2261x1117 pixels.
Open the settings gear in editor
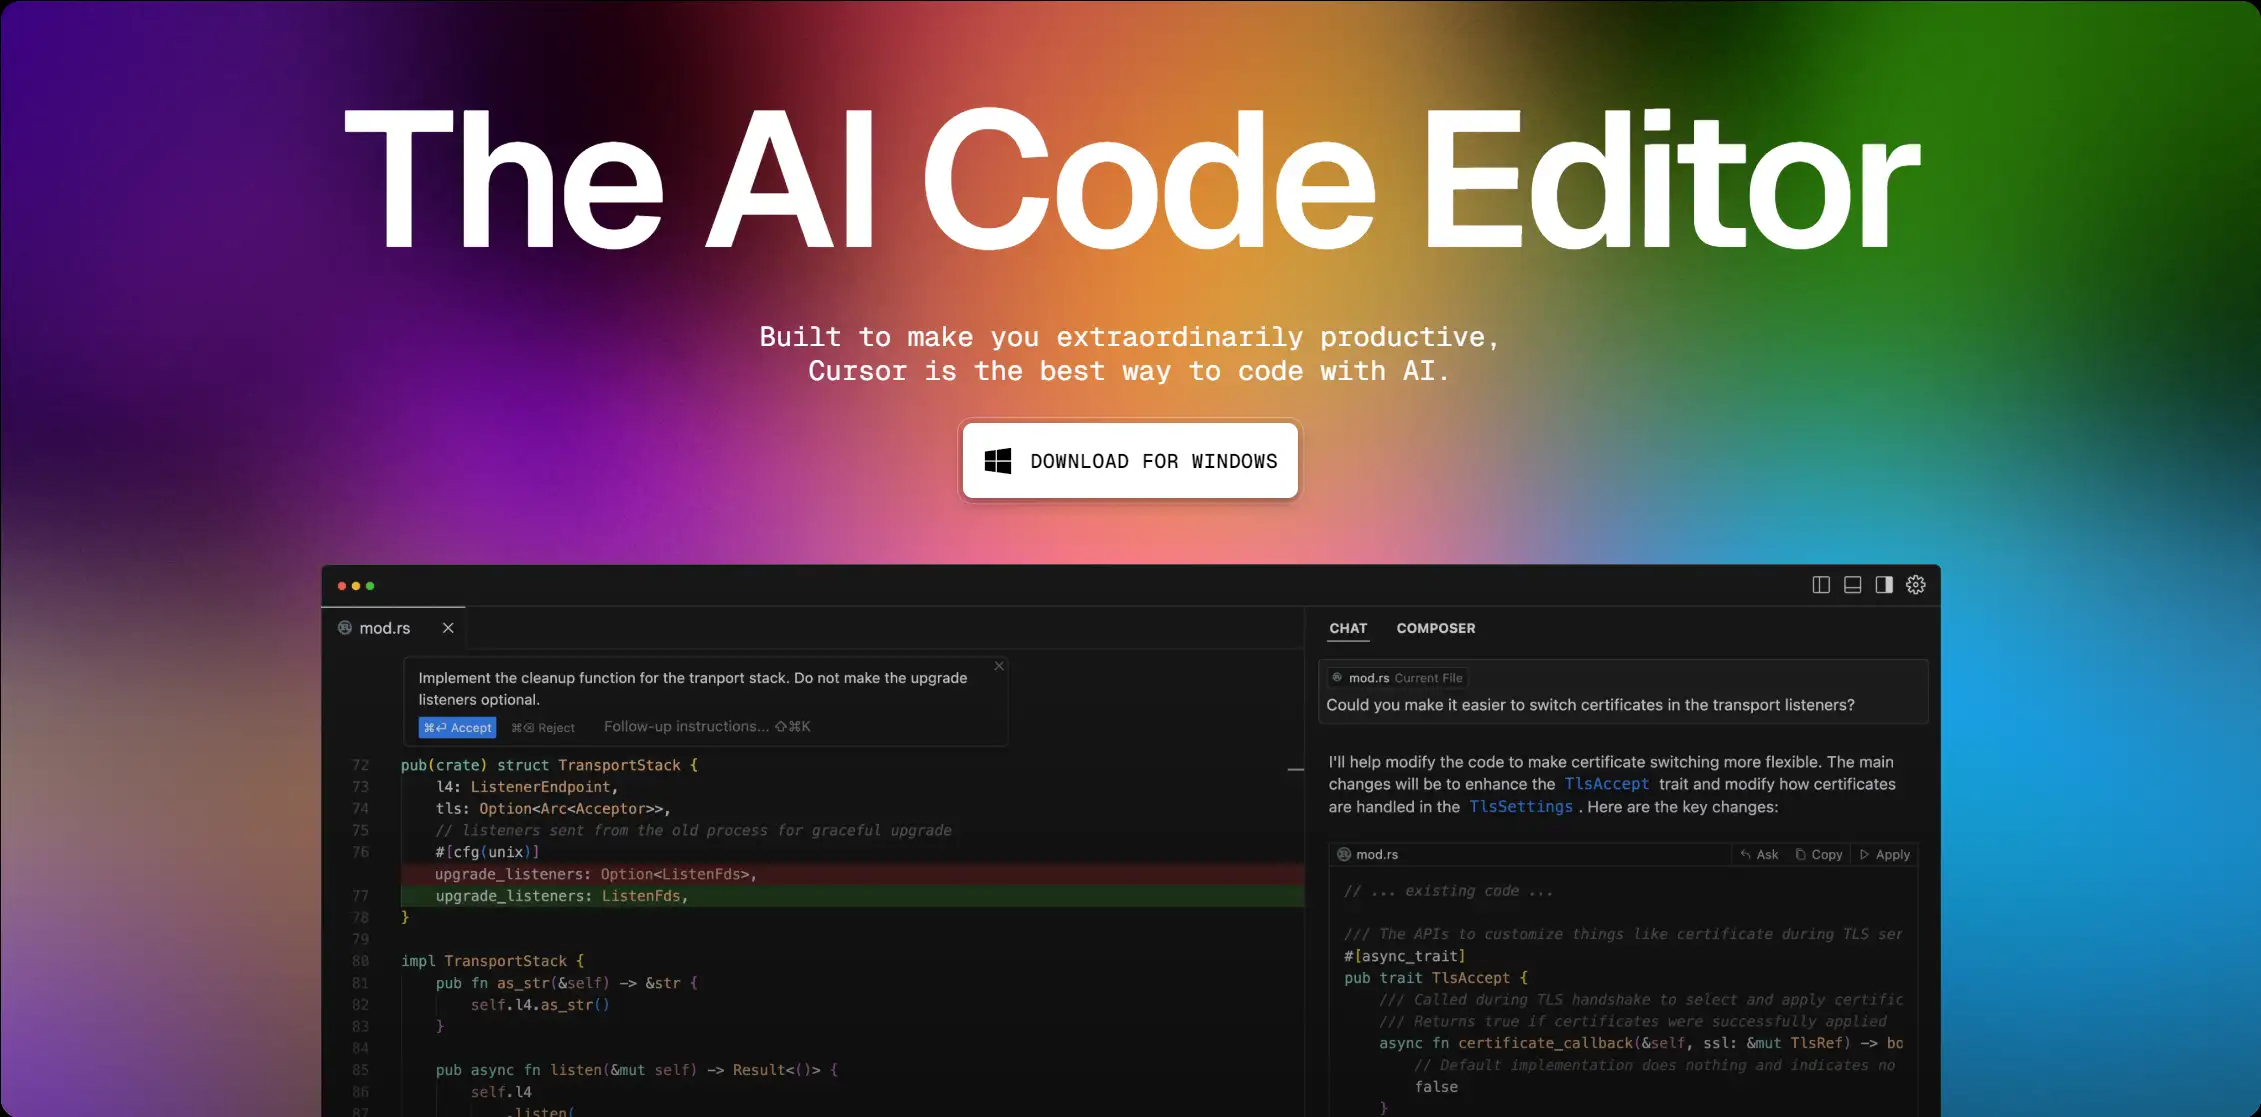pos(1916,585)
